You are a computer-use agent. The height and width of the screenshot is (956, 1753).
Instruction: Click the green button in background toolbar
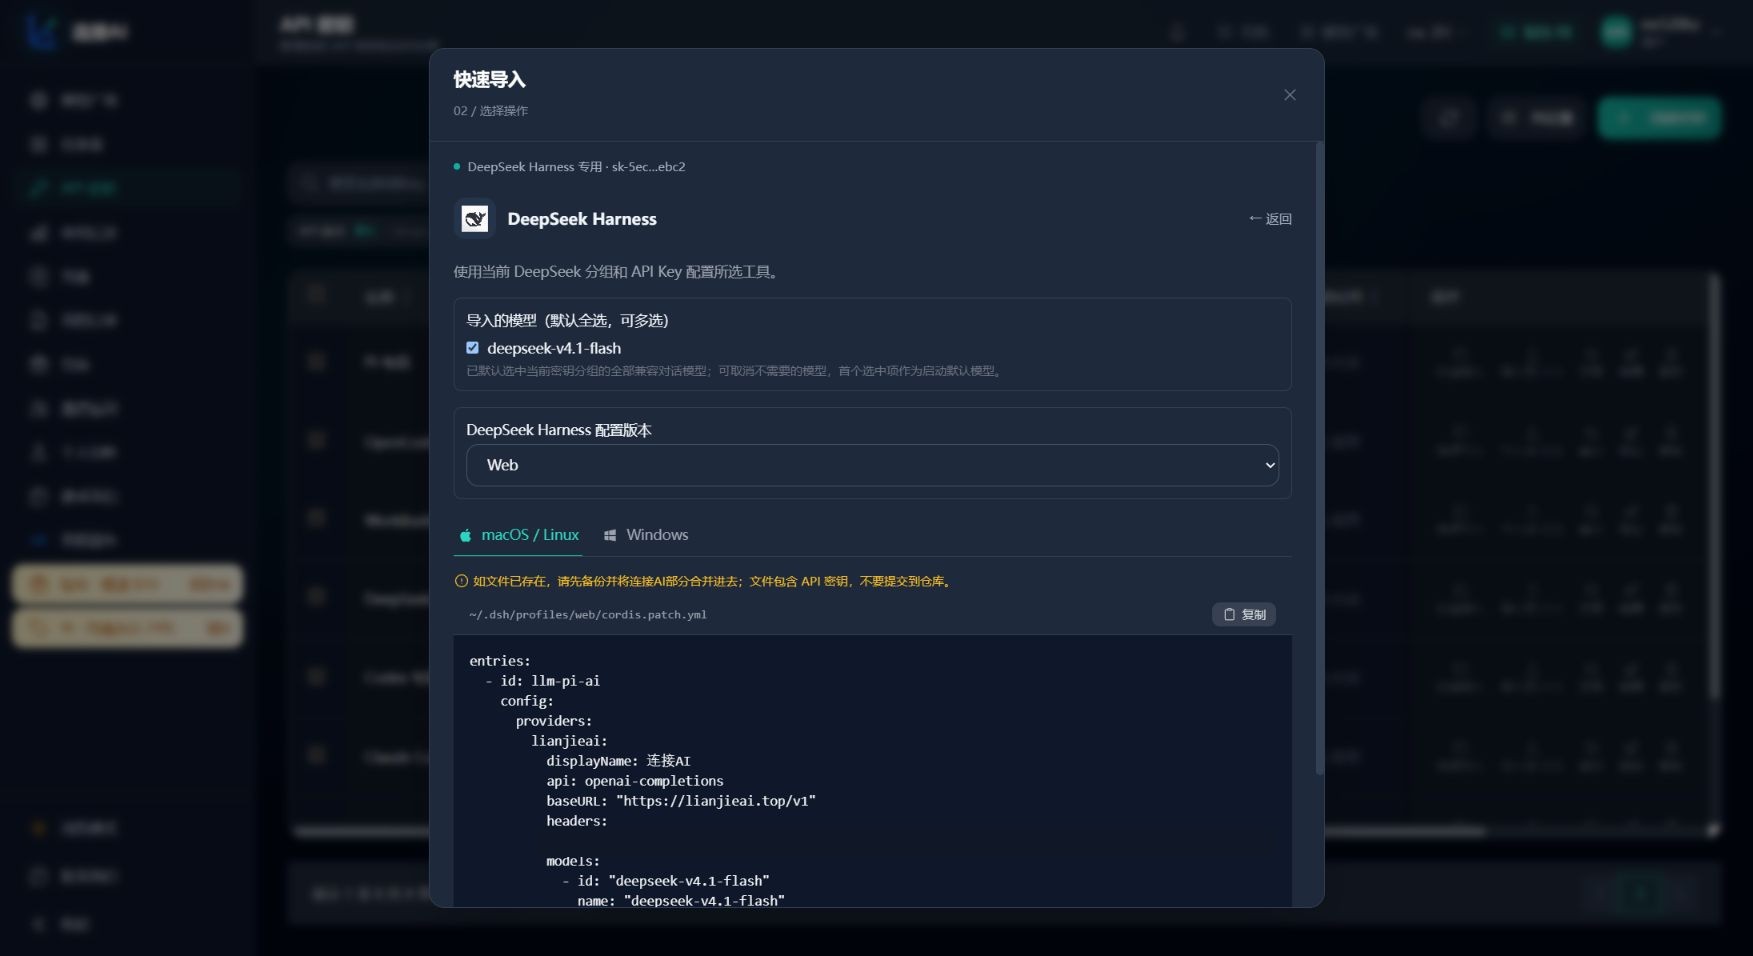pos(1658,118)
